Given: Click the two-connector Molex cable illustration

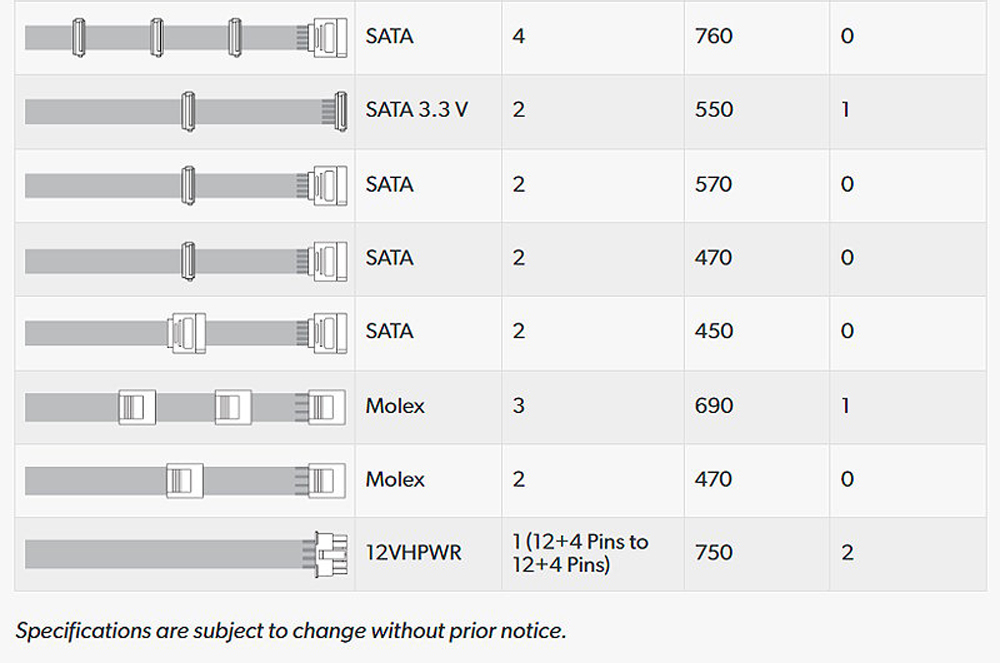Looking at the screenshot, I should tap(185, 480).
